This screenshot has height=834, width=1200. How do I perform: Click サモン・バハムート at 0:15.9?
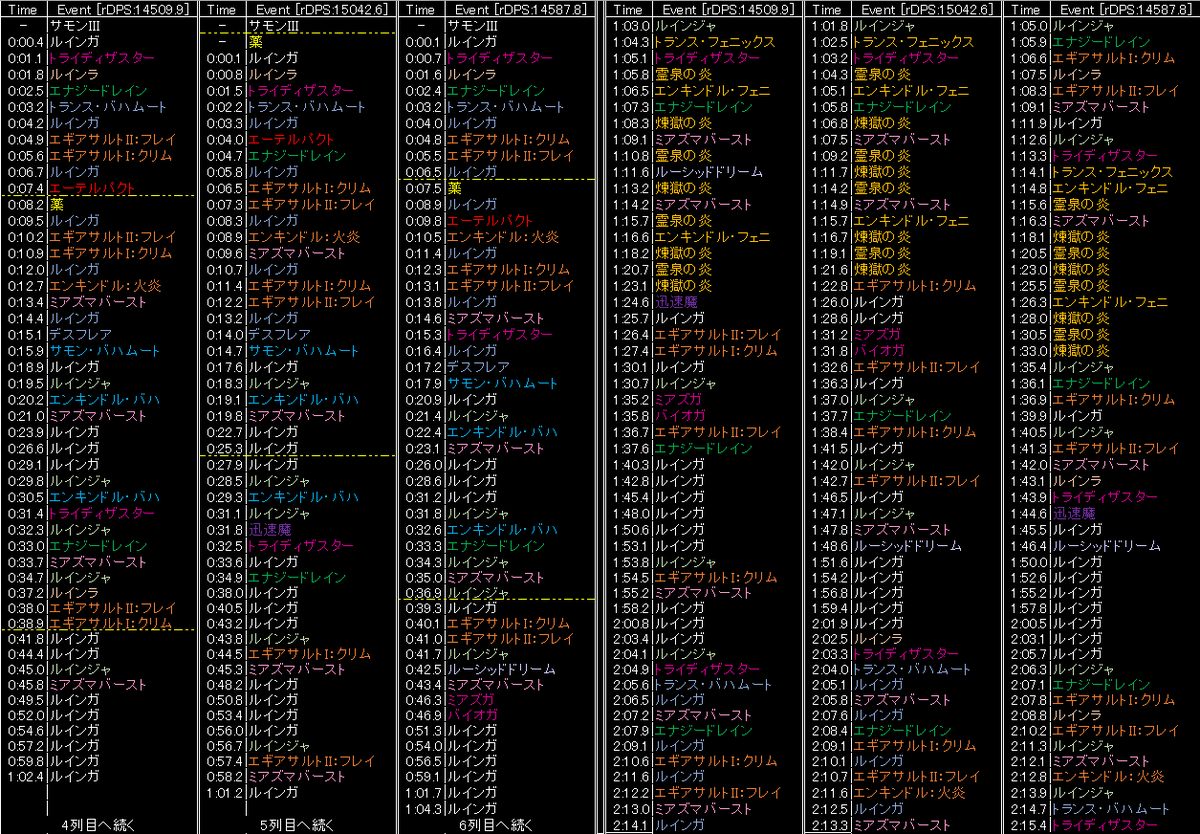click(104, 350)
